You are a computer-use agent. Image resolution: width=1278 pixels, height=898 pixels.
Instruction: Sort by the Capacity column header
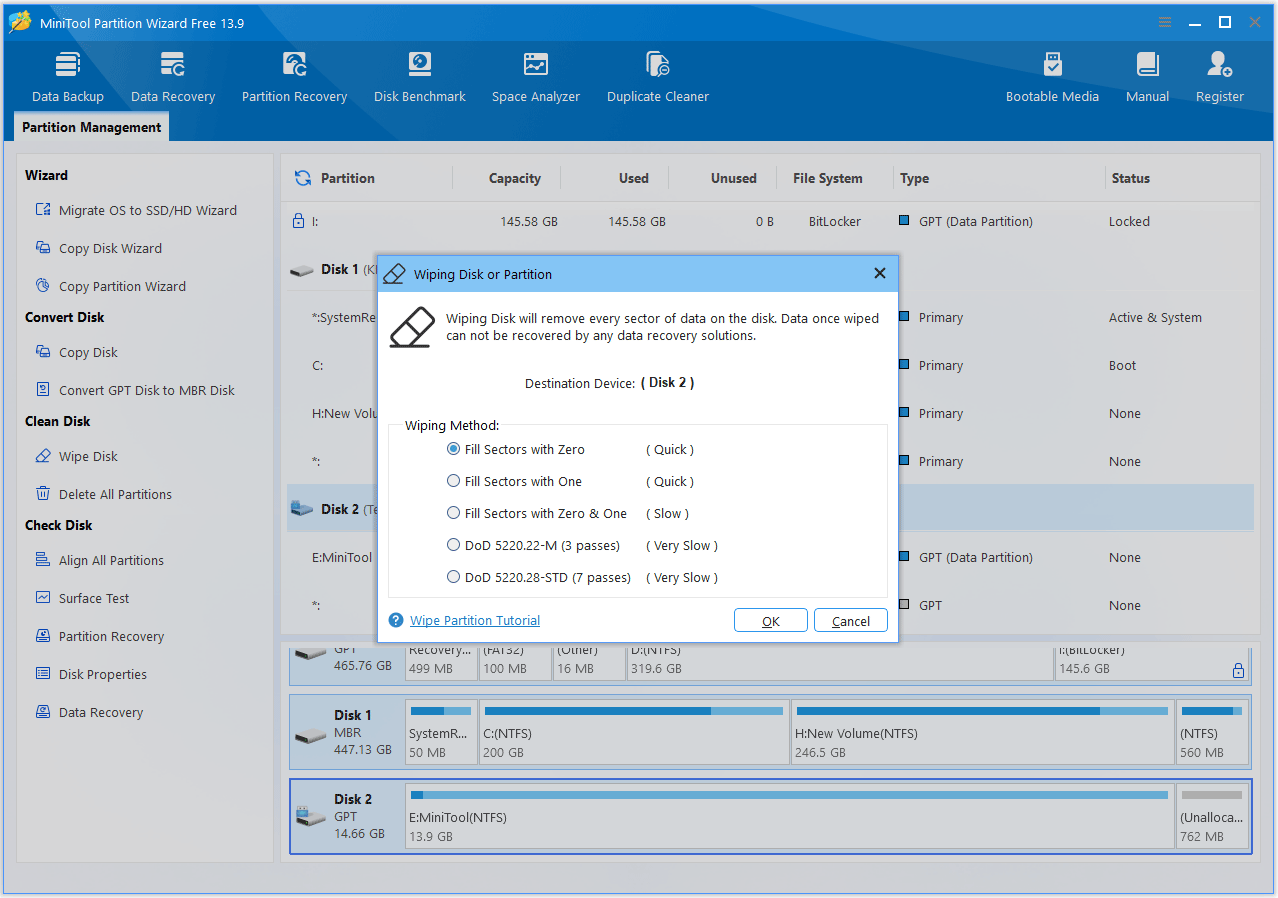[515, 178]
